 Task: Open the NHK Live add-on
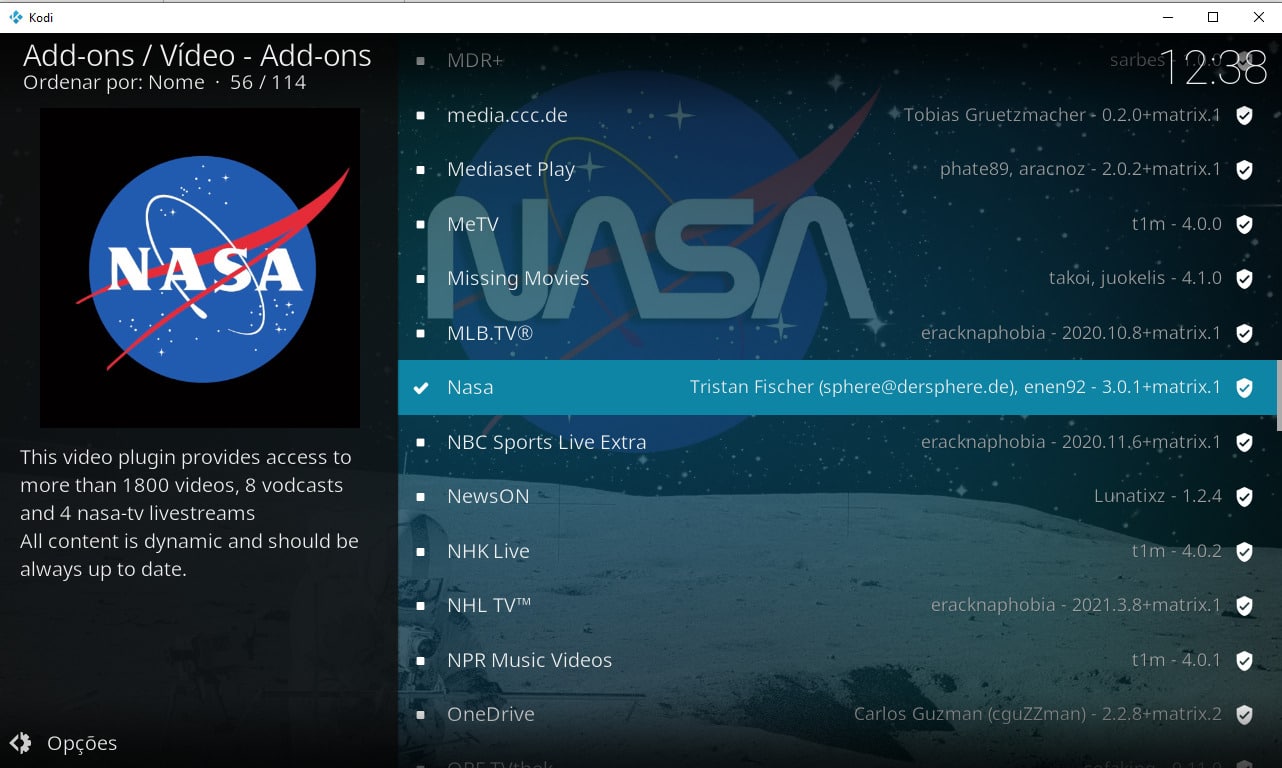pos(837,551)
